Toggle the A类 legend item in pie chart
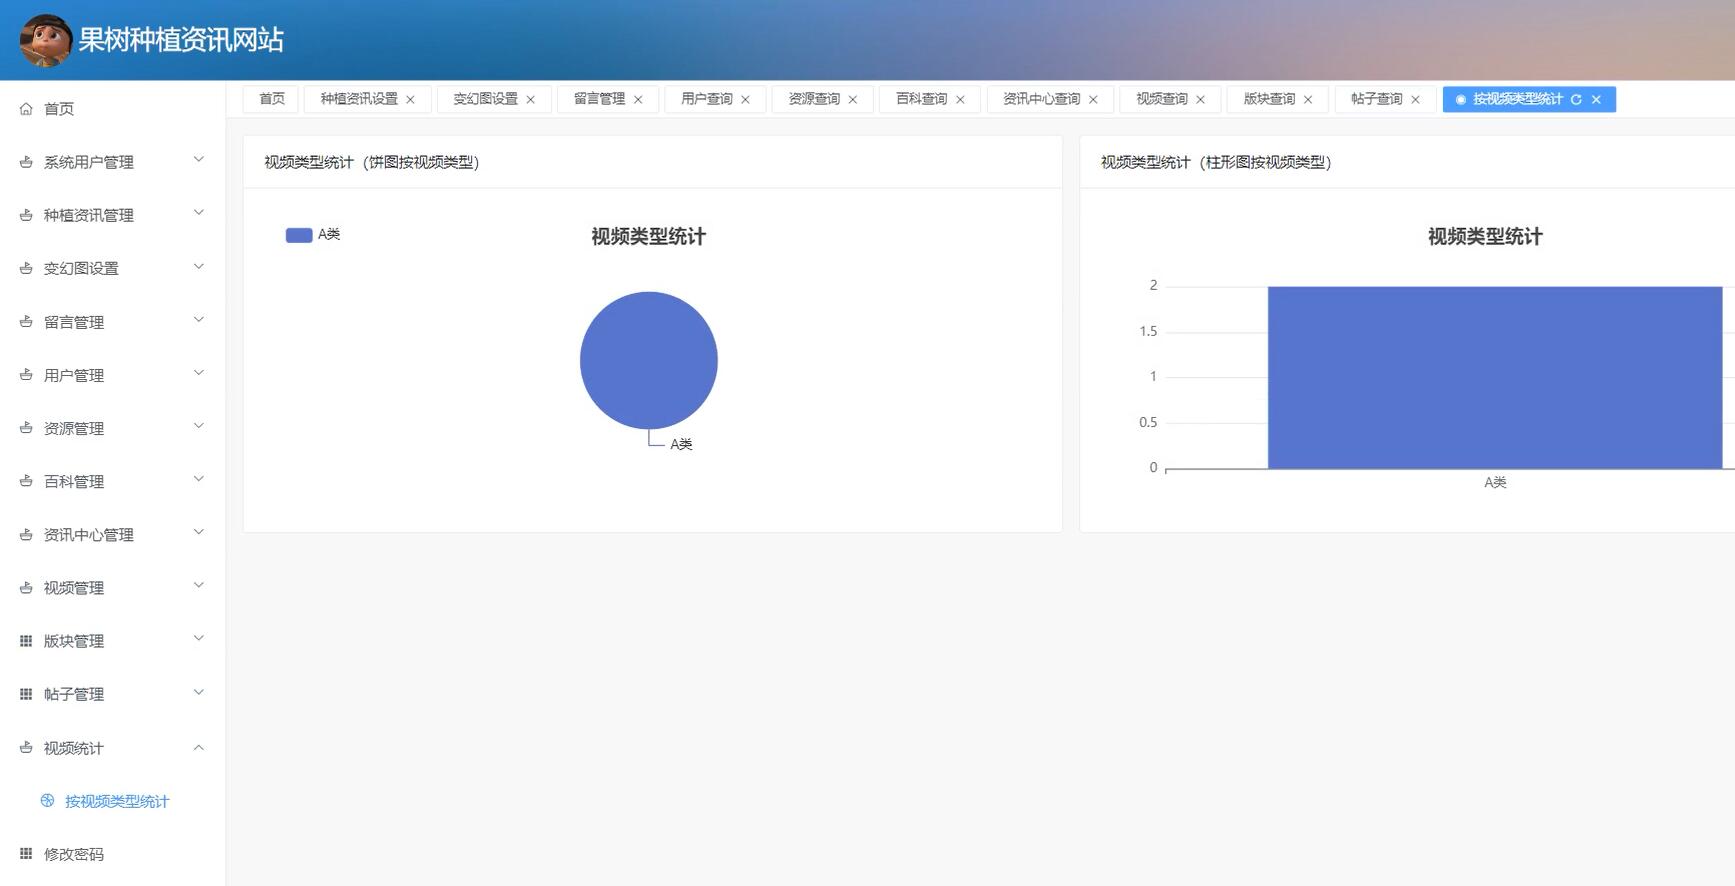Screen dimensions: 1735x886 313,235
